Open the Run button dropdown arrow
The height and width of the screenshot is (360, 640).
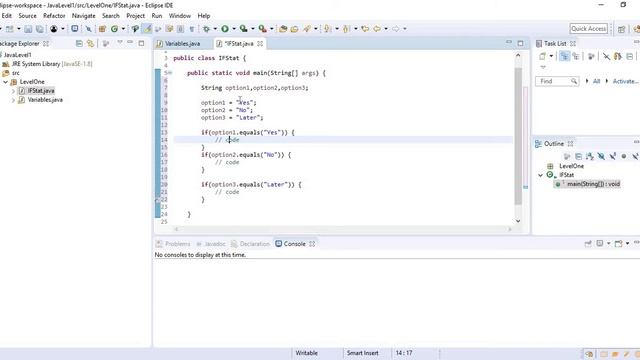coord(234,29)
